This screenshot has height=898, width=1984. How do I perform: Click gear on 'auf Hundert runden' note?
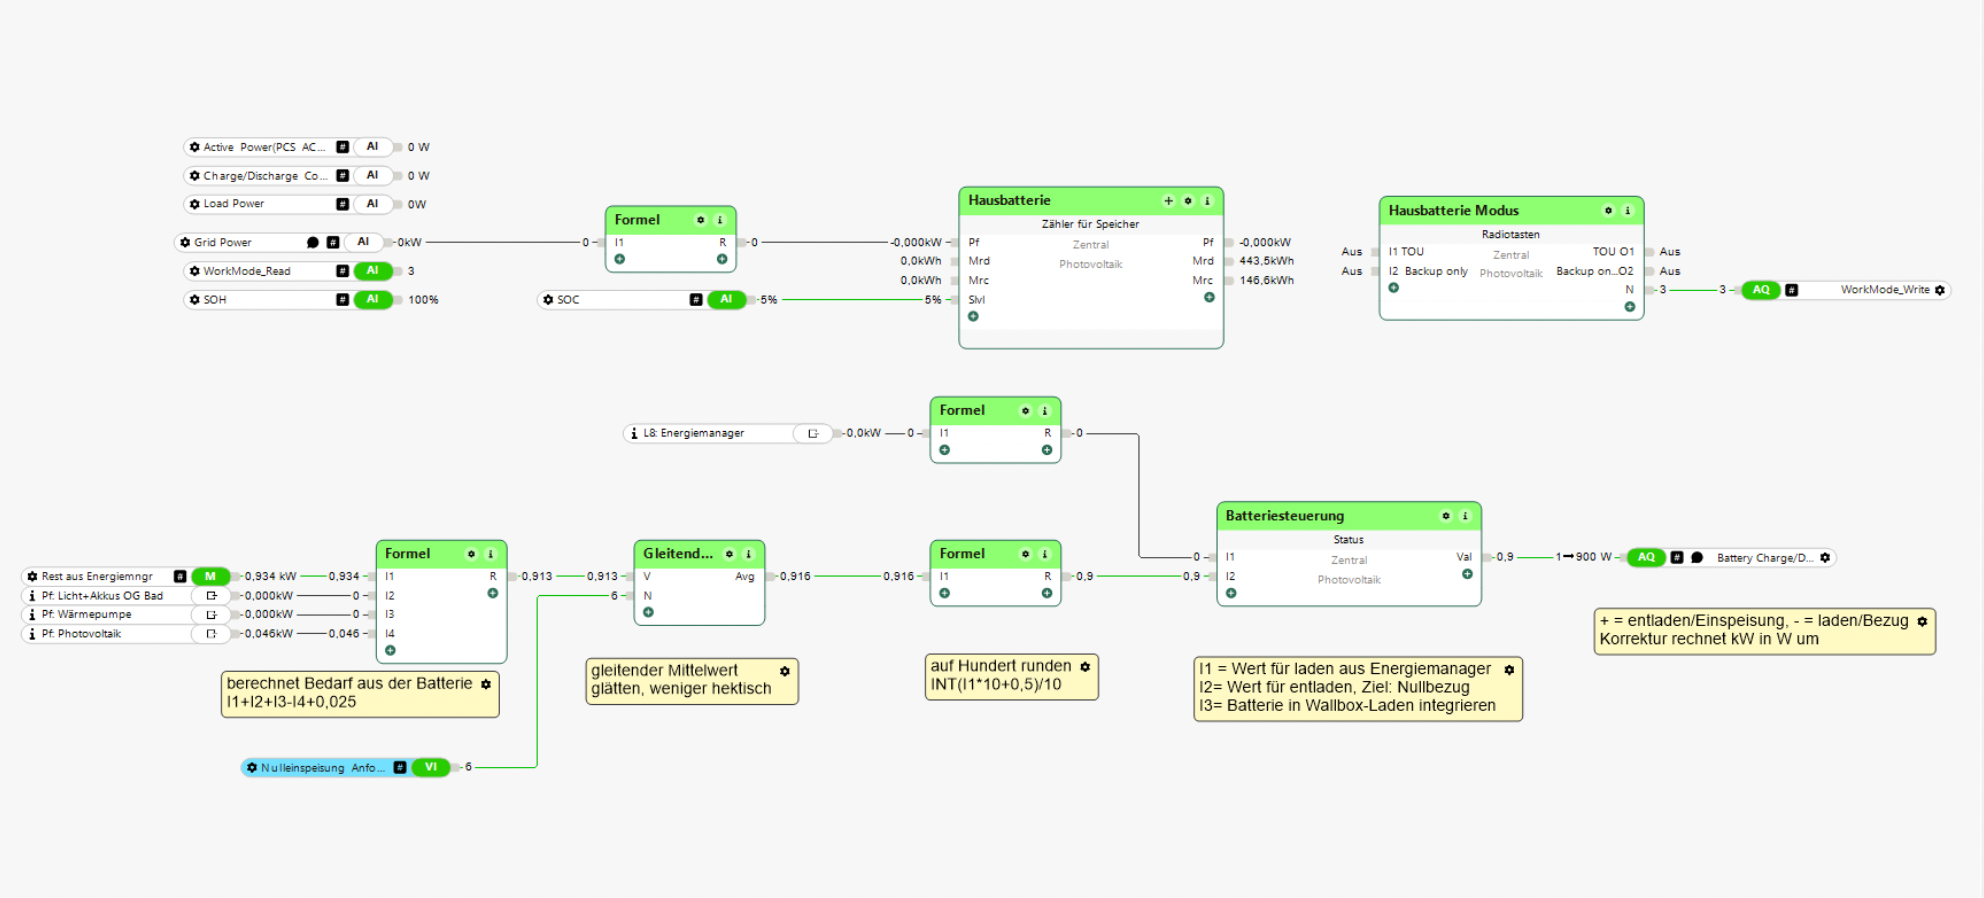click(x=1085, y=666)
